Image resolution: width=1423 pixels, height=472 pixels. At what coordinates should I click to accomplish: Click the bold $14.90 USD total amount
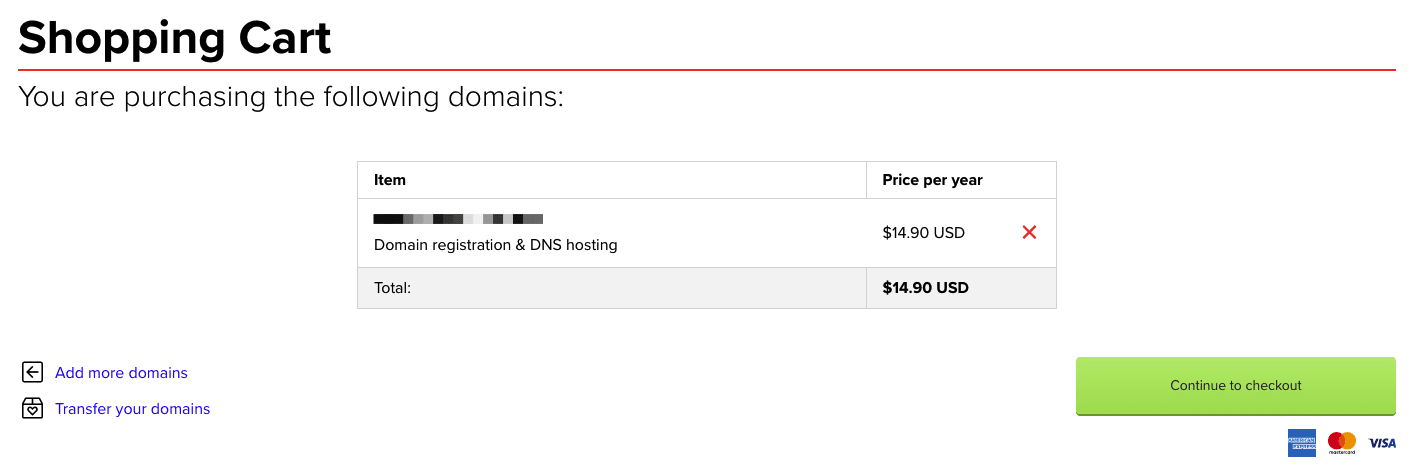pyautogui.click(x=925, y=288)
